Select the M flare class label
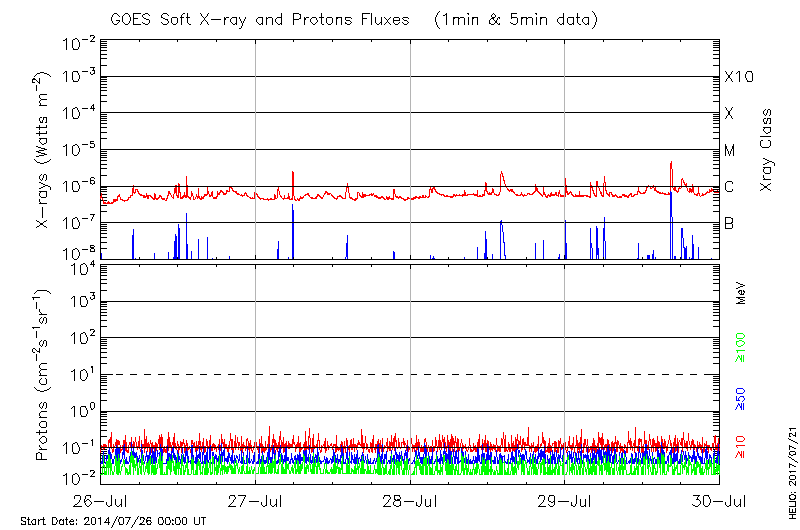The image size is (800, 530). pos(730,150)
